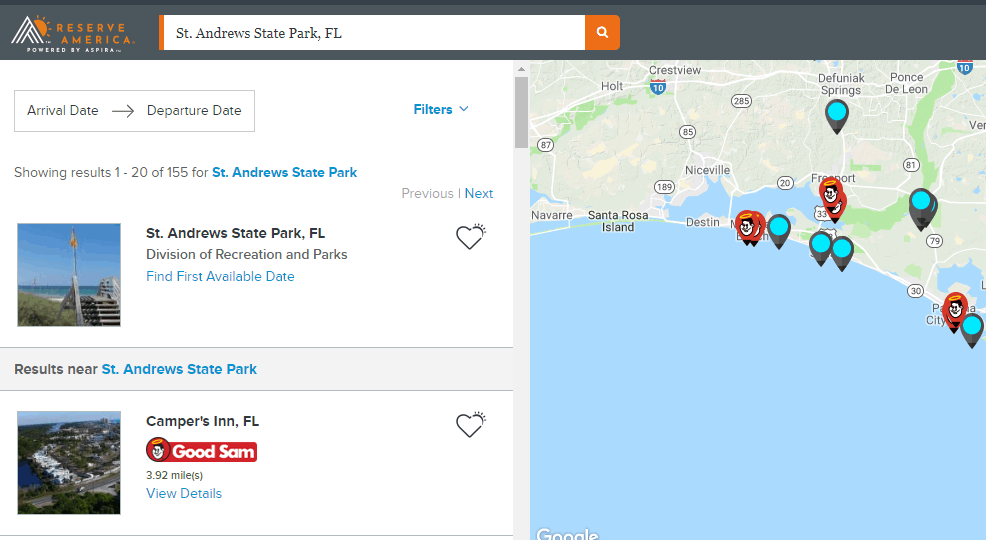Click the orange search magnifier button
Viewport: 986px width, 540px height.
(602, 33)
